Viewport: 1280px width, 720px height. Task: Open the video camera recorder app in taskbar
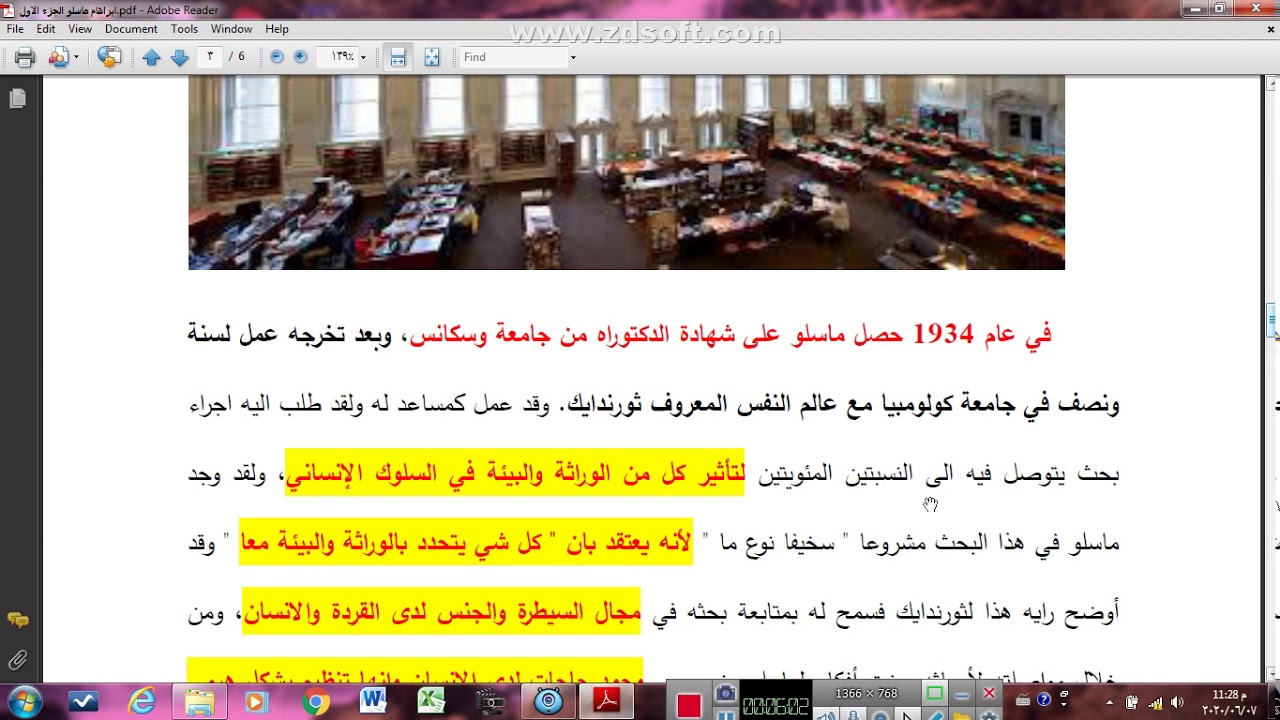coord(489,702)
